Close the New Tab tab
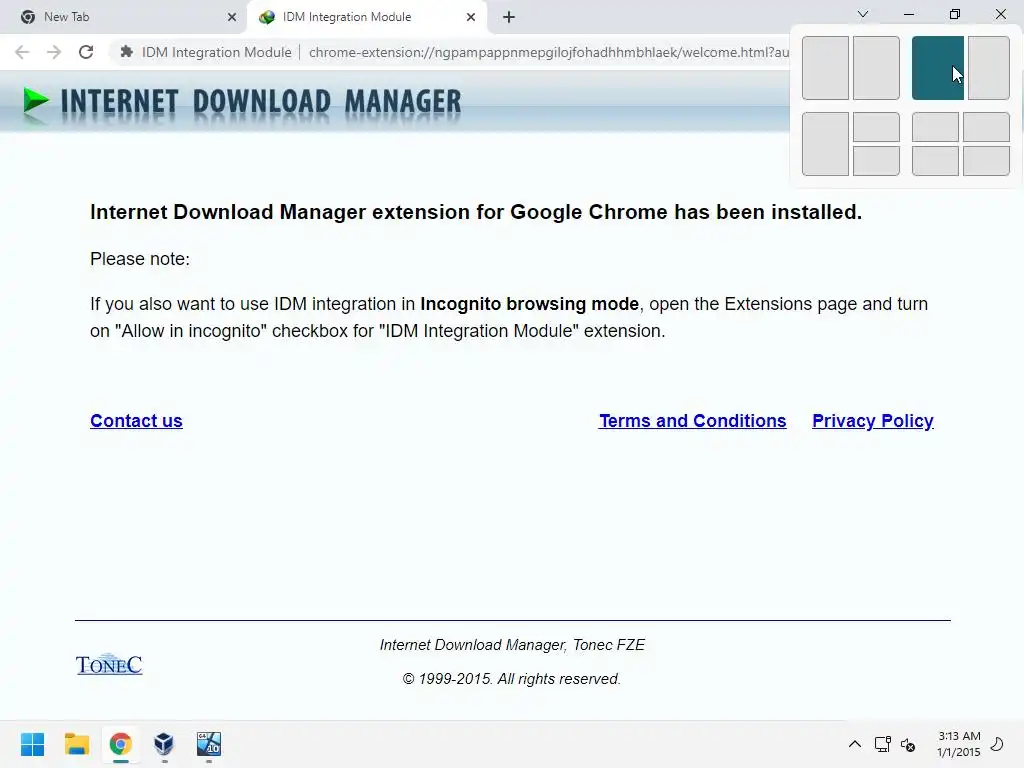Image resolution: width=1024 pixels, height=768 pixels. pyautogui.click(x=232, y=17)
